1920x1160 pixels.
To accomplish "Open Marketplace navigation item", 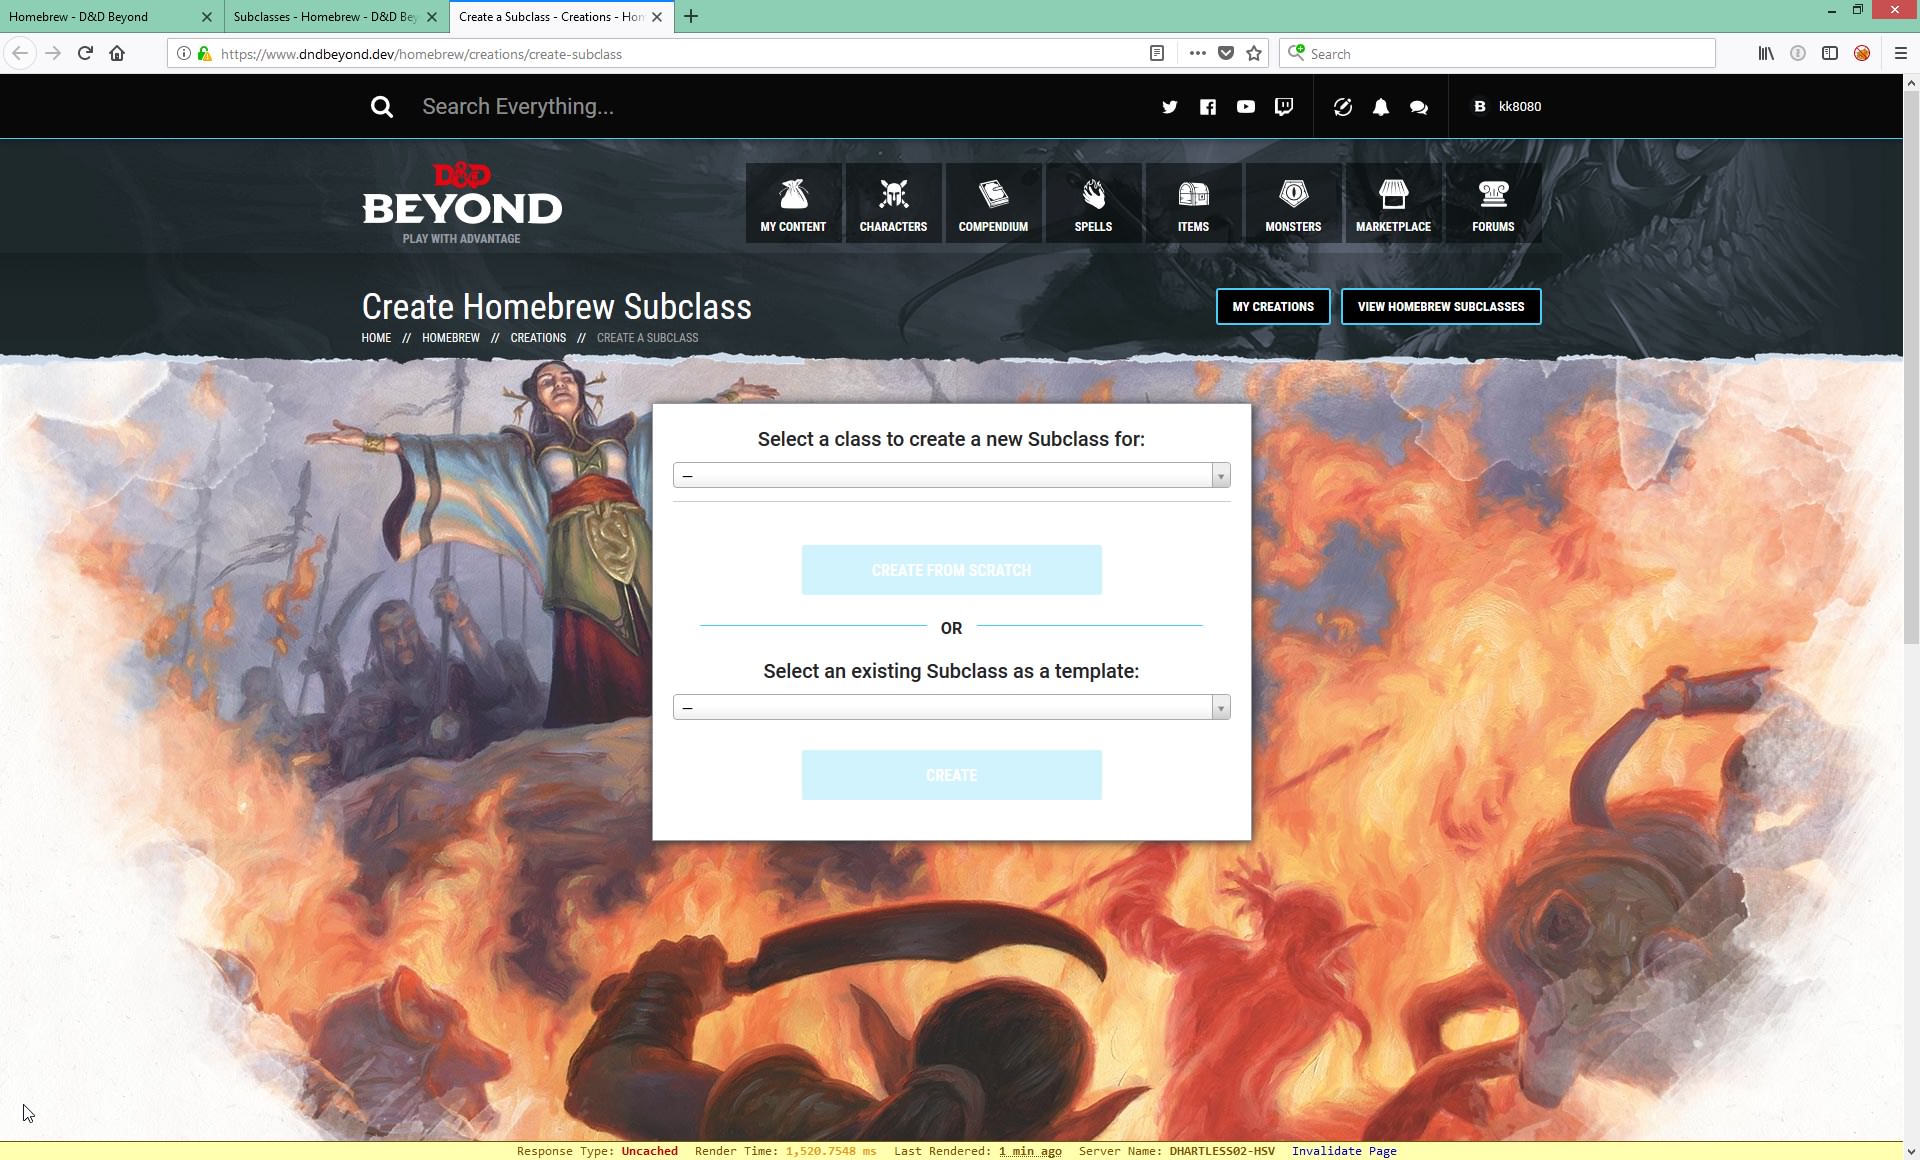I will point(1393,203).
